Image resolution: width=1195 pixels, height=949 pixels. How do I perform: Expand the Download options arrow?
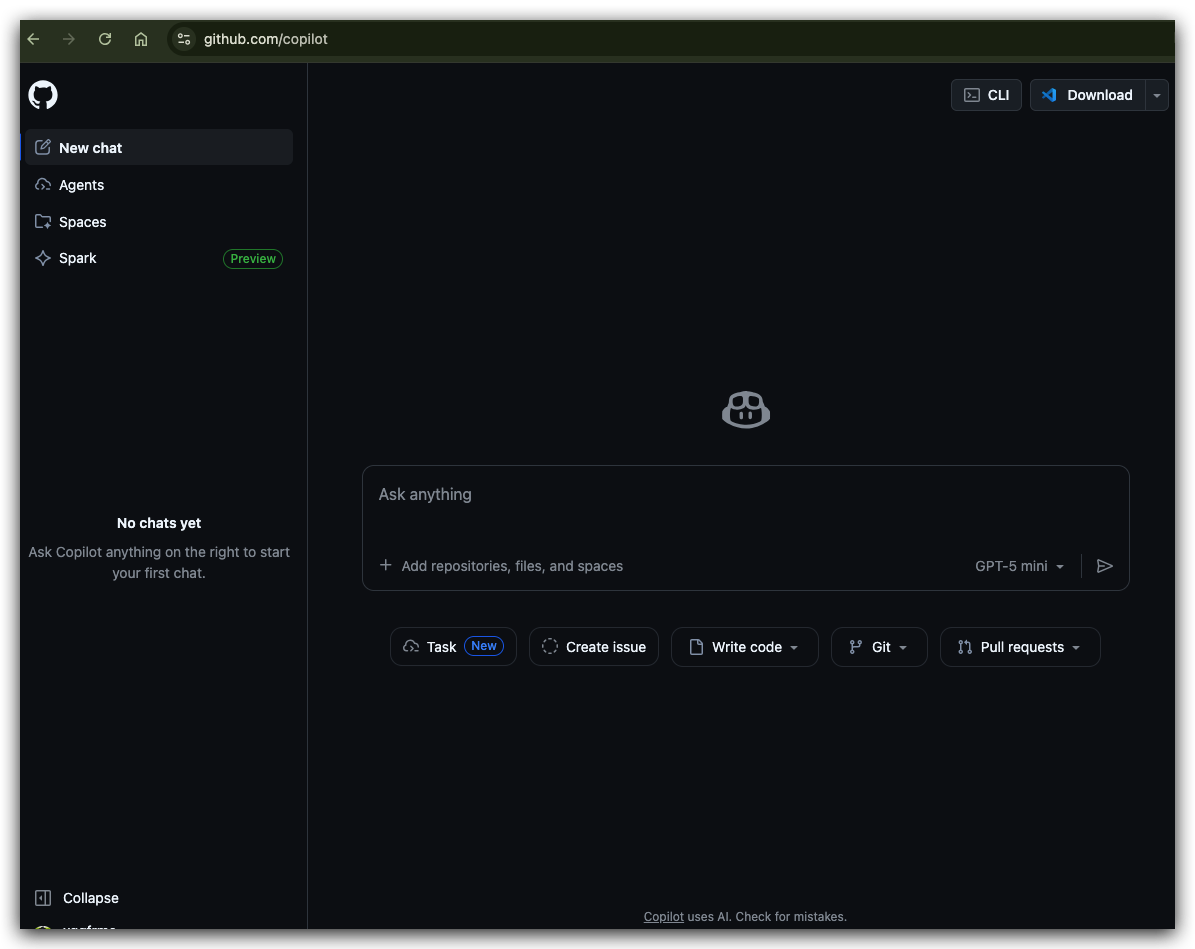(1157, 95)
